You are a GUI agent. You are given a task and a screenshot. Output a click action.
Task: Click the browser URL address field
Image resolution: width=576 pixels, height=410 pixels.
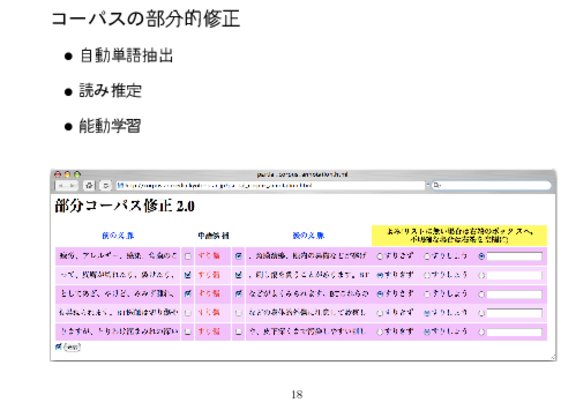pyautogui.click(x=270, y=186)
